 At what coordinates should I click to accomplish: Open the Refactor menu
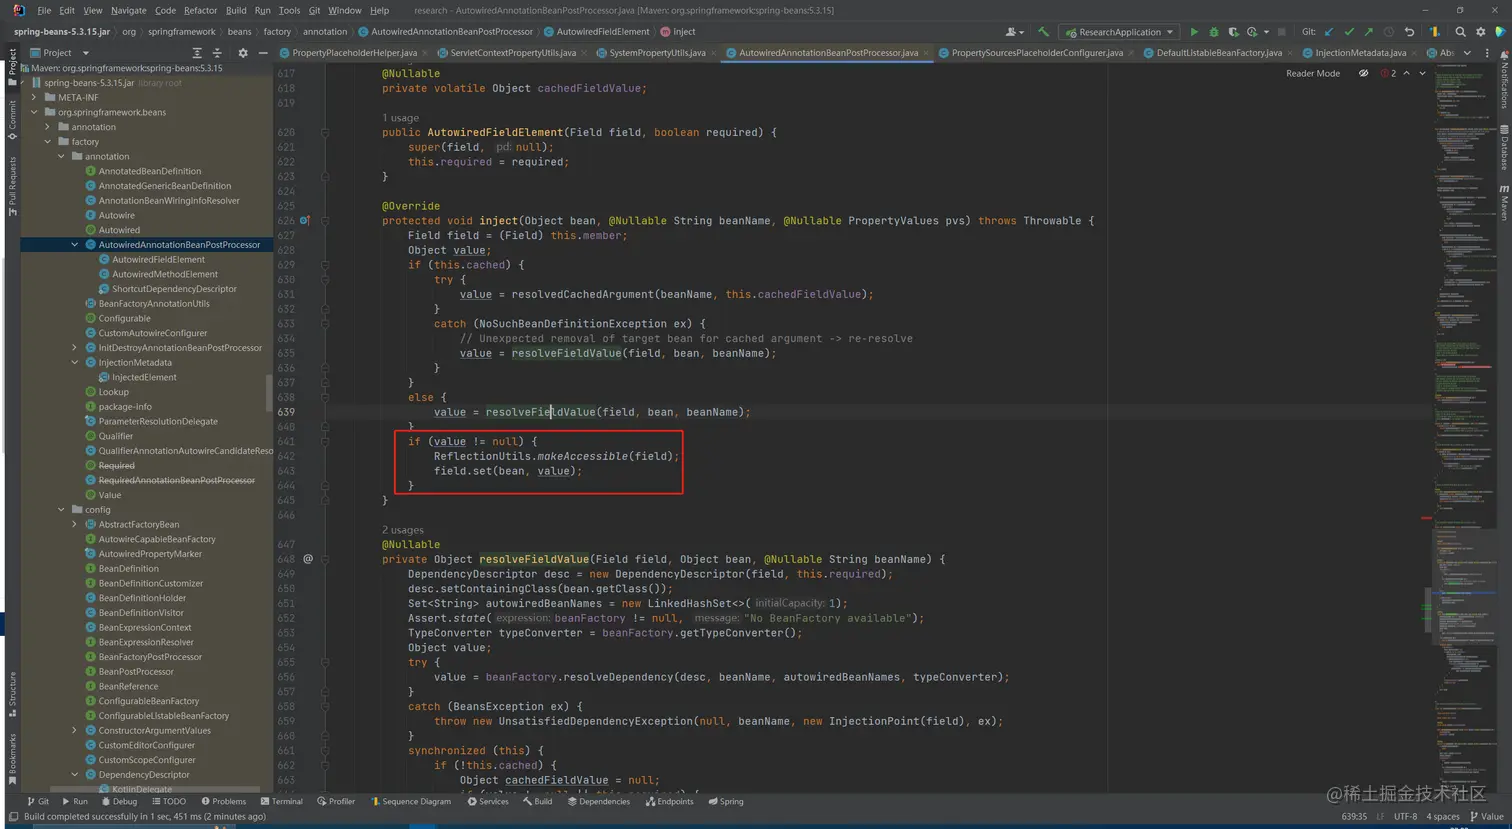click(x=200, y=10)
